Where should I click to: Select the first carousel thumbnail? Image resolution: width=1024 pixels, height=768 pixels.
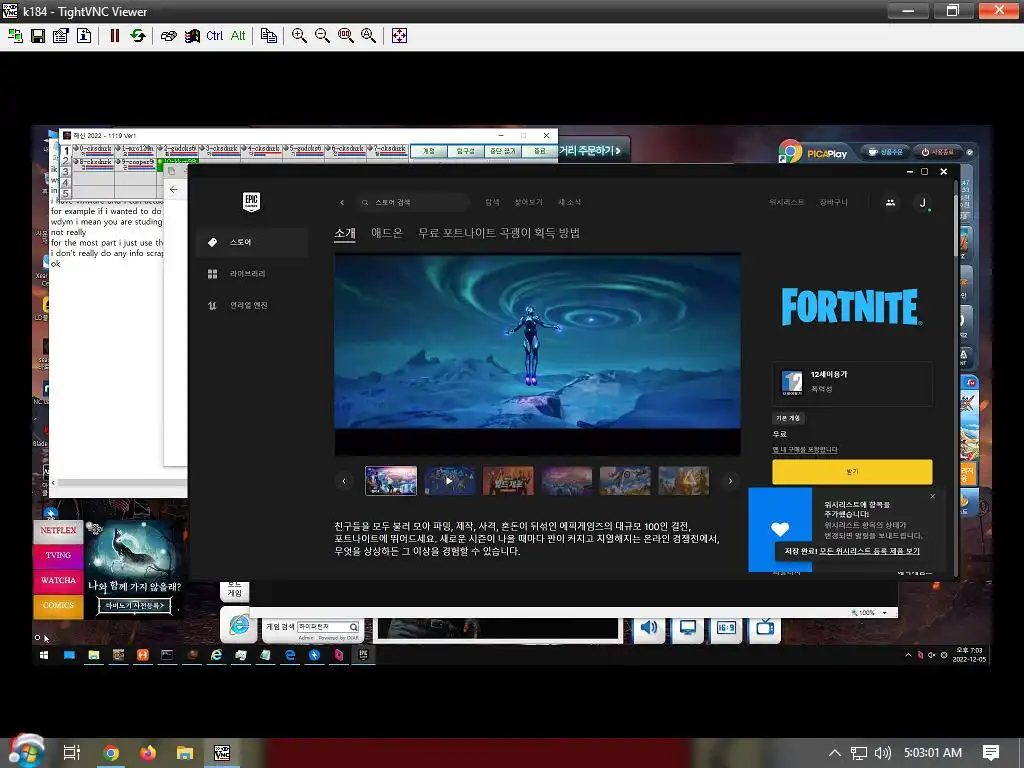click(x=391, y=481)
